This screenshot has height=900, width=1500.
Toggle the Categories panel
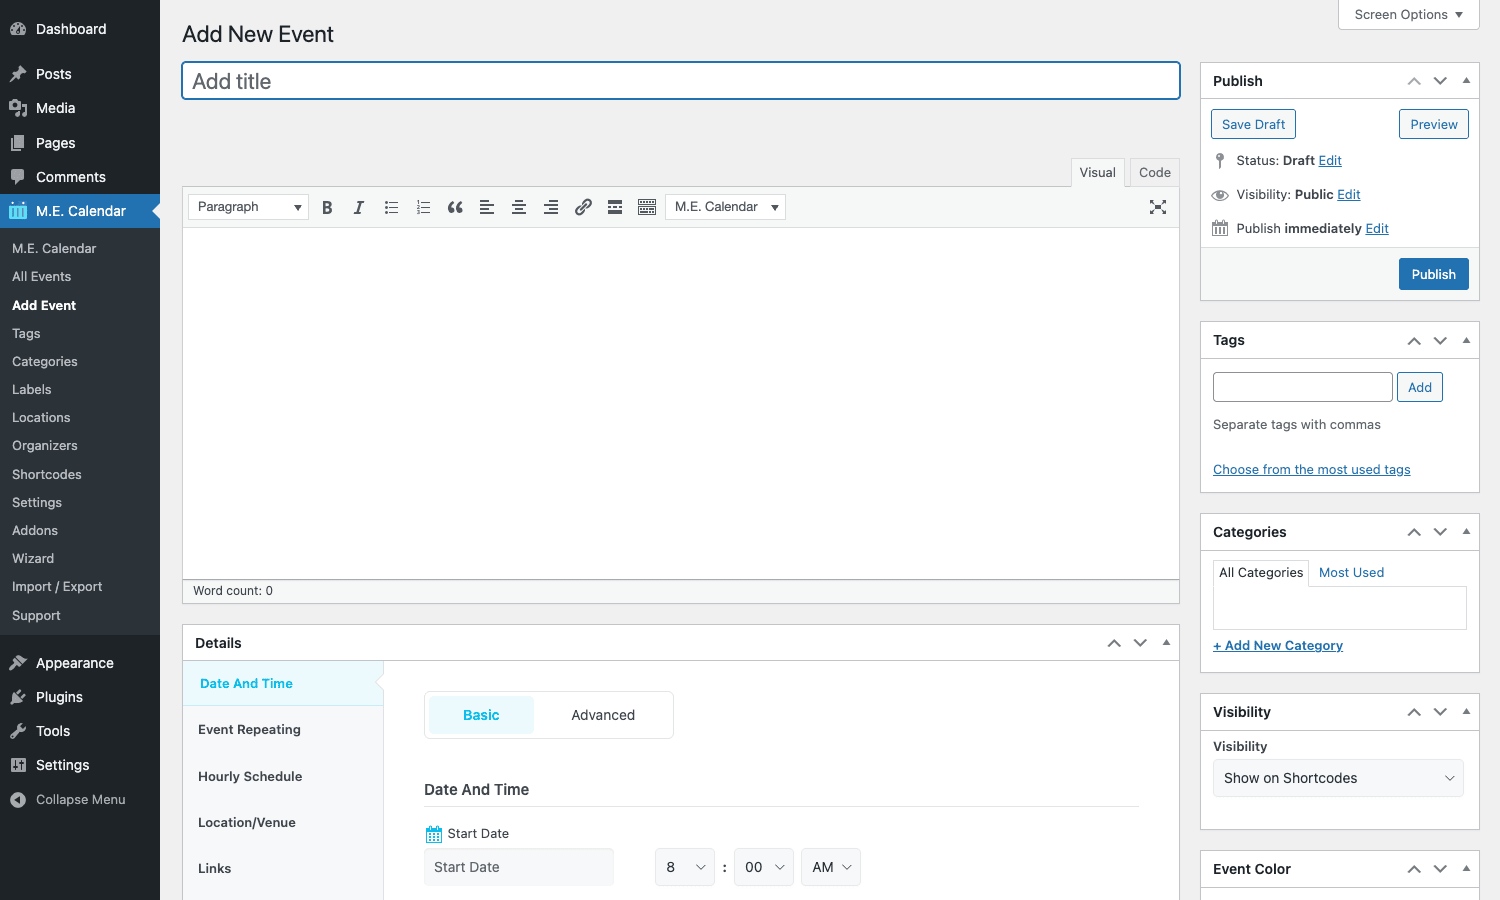(1466, 532)
